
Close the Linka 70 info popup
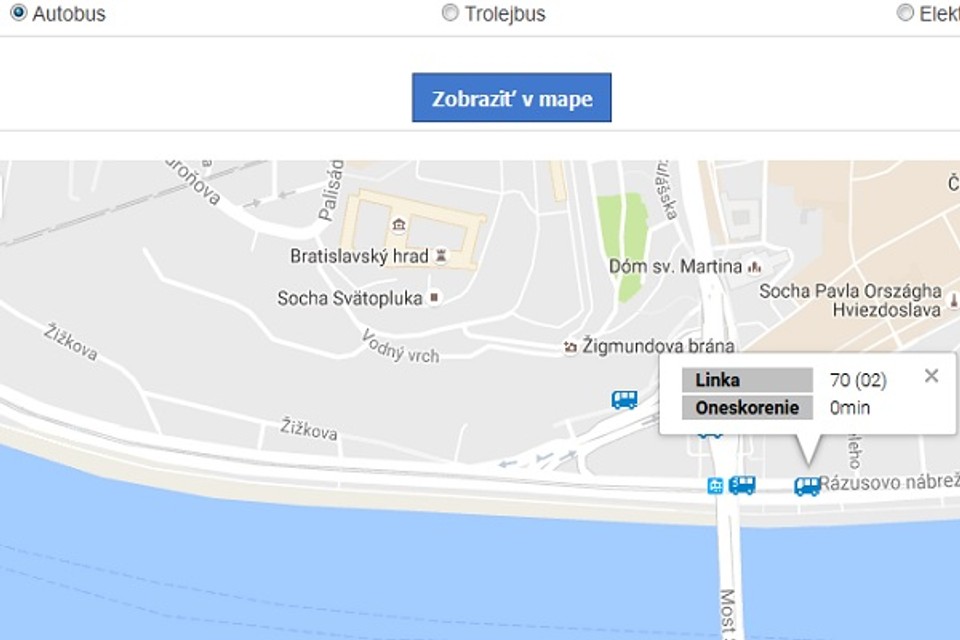pos(931,375)
